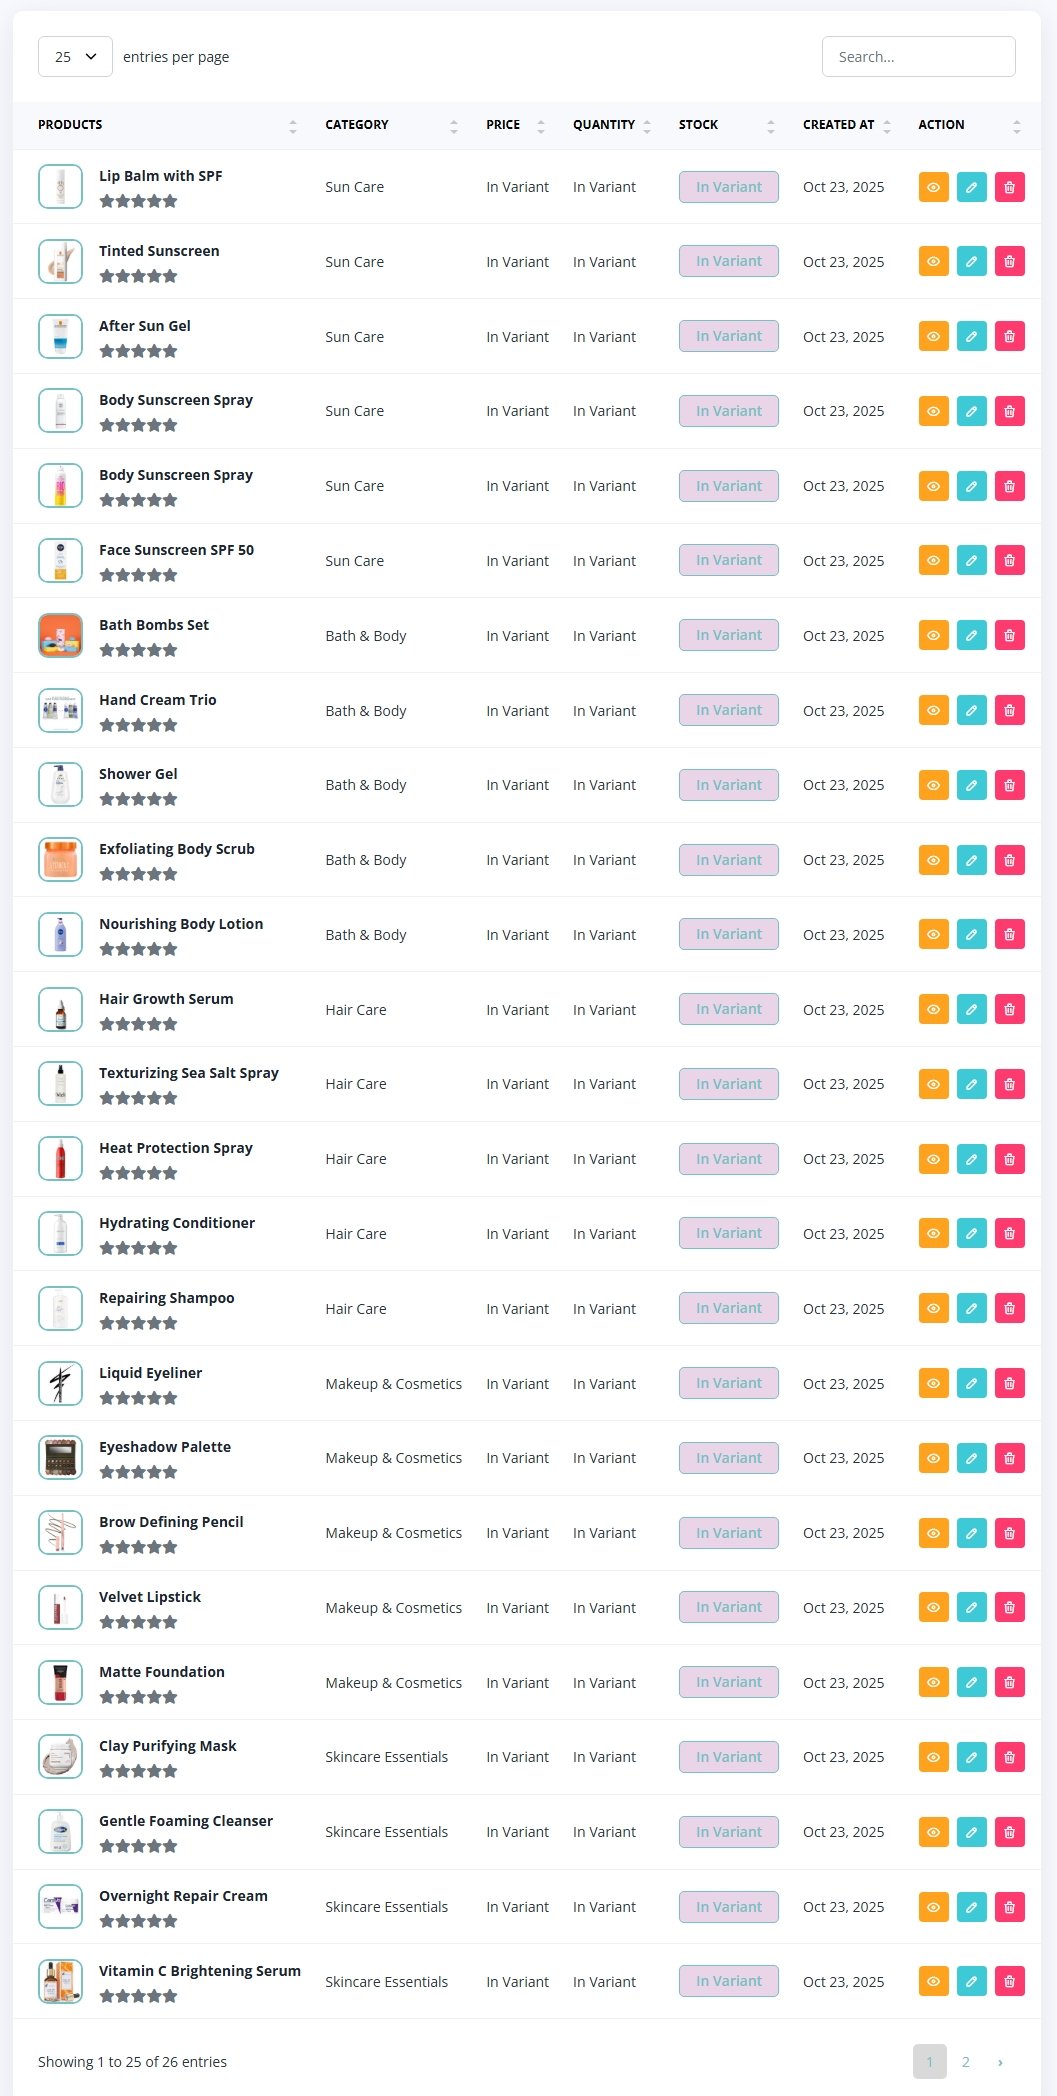1057x2096 pixels.
Task: Delete the Liquid Eyeliner row
Action: tap(1009, 1384)
